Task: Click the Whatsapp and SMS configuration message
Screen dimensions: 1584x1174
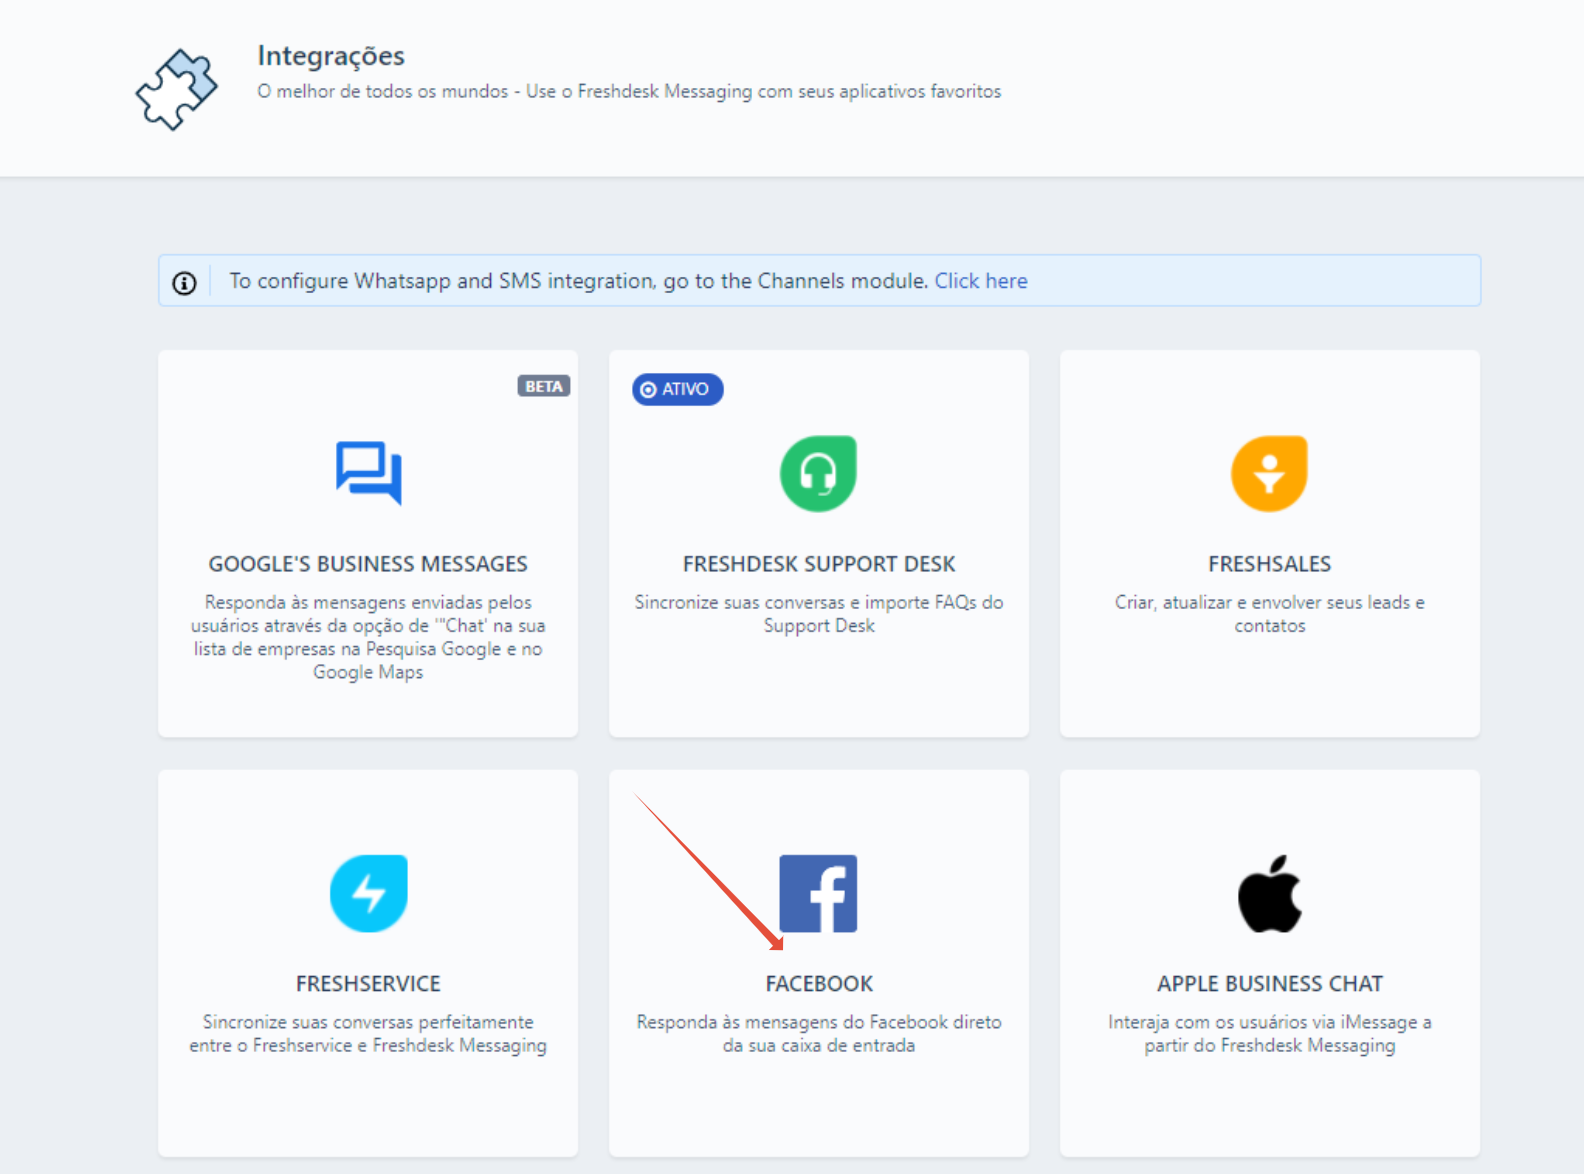Action: point(579,281)
